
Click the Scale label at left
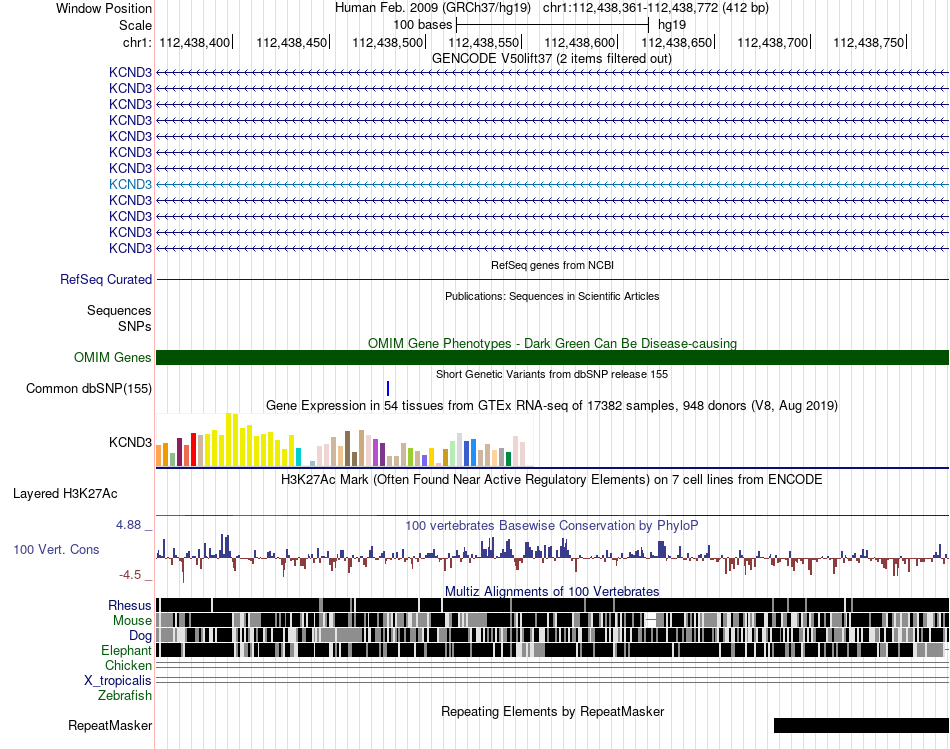coord(135,25)
